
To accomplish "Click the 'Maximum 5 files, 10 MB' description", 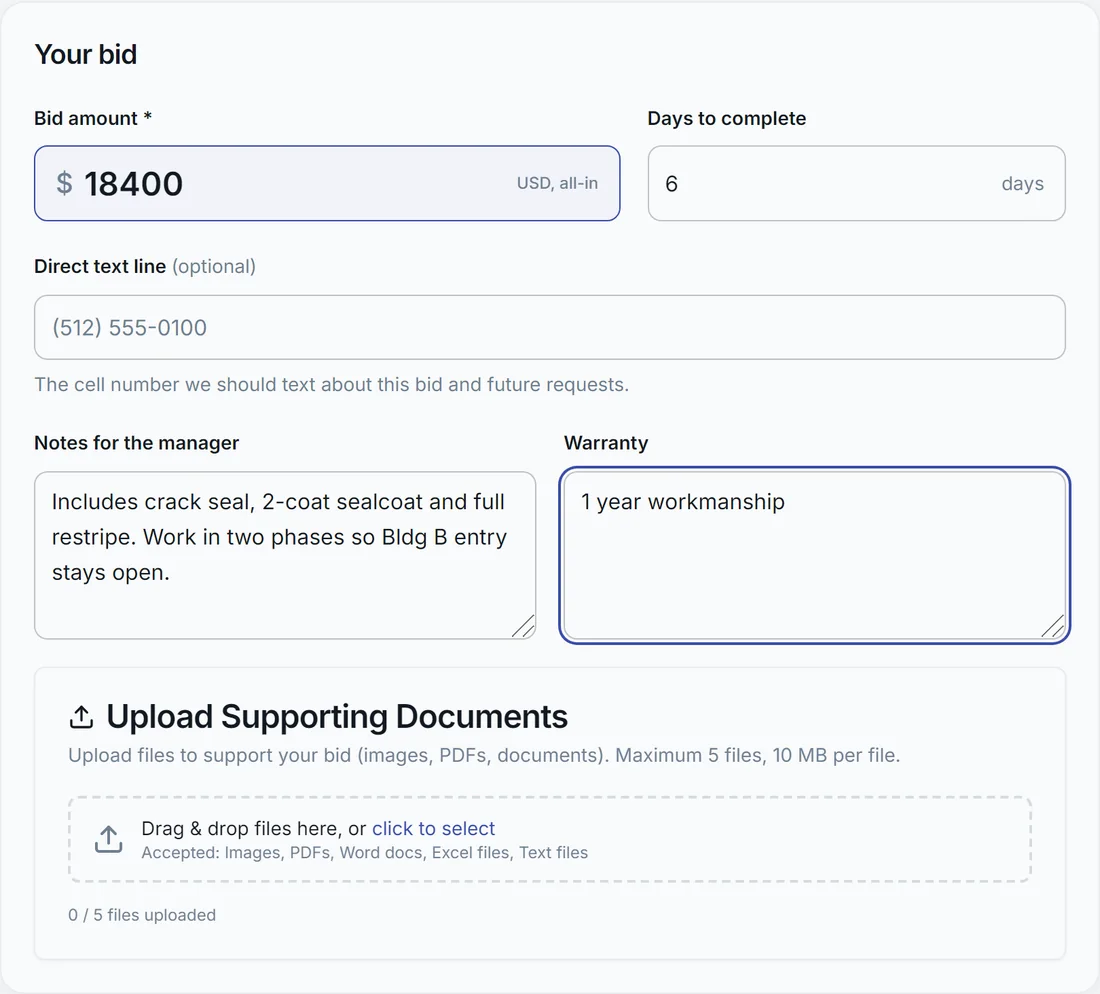I will point(484,755).
